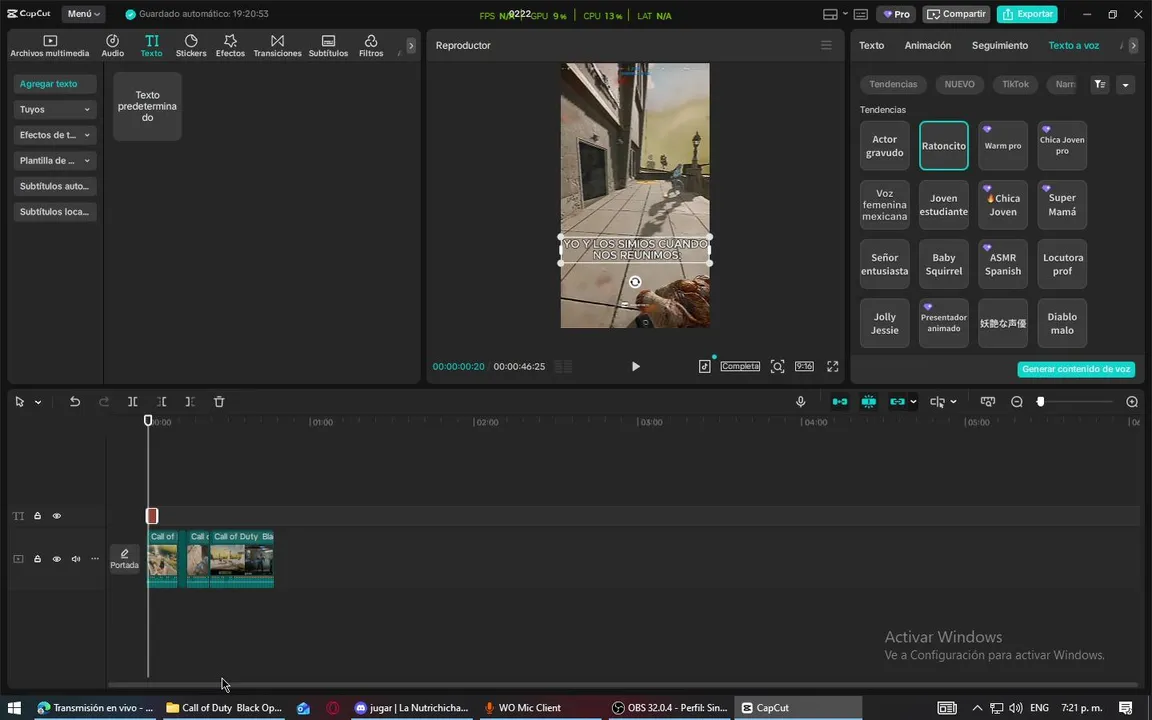The width and height of the screenshot is (1152, 720).
Task: Select the TikTok voice category
Action: [1015, 84]
